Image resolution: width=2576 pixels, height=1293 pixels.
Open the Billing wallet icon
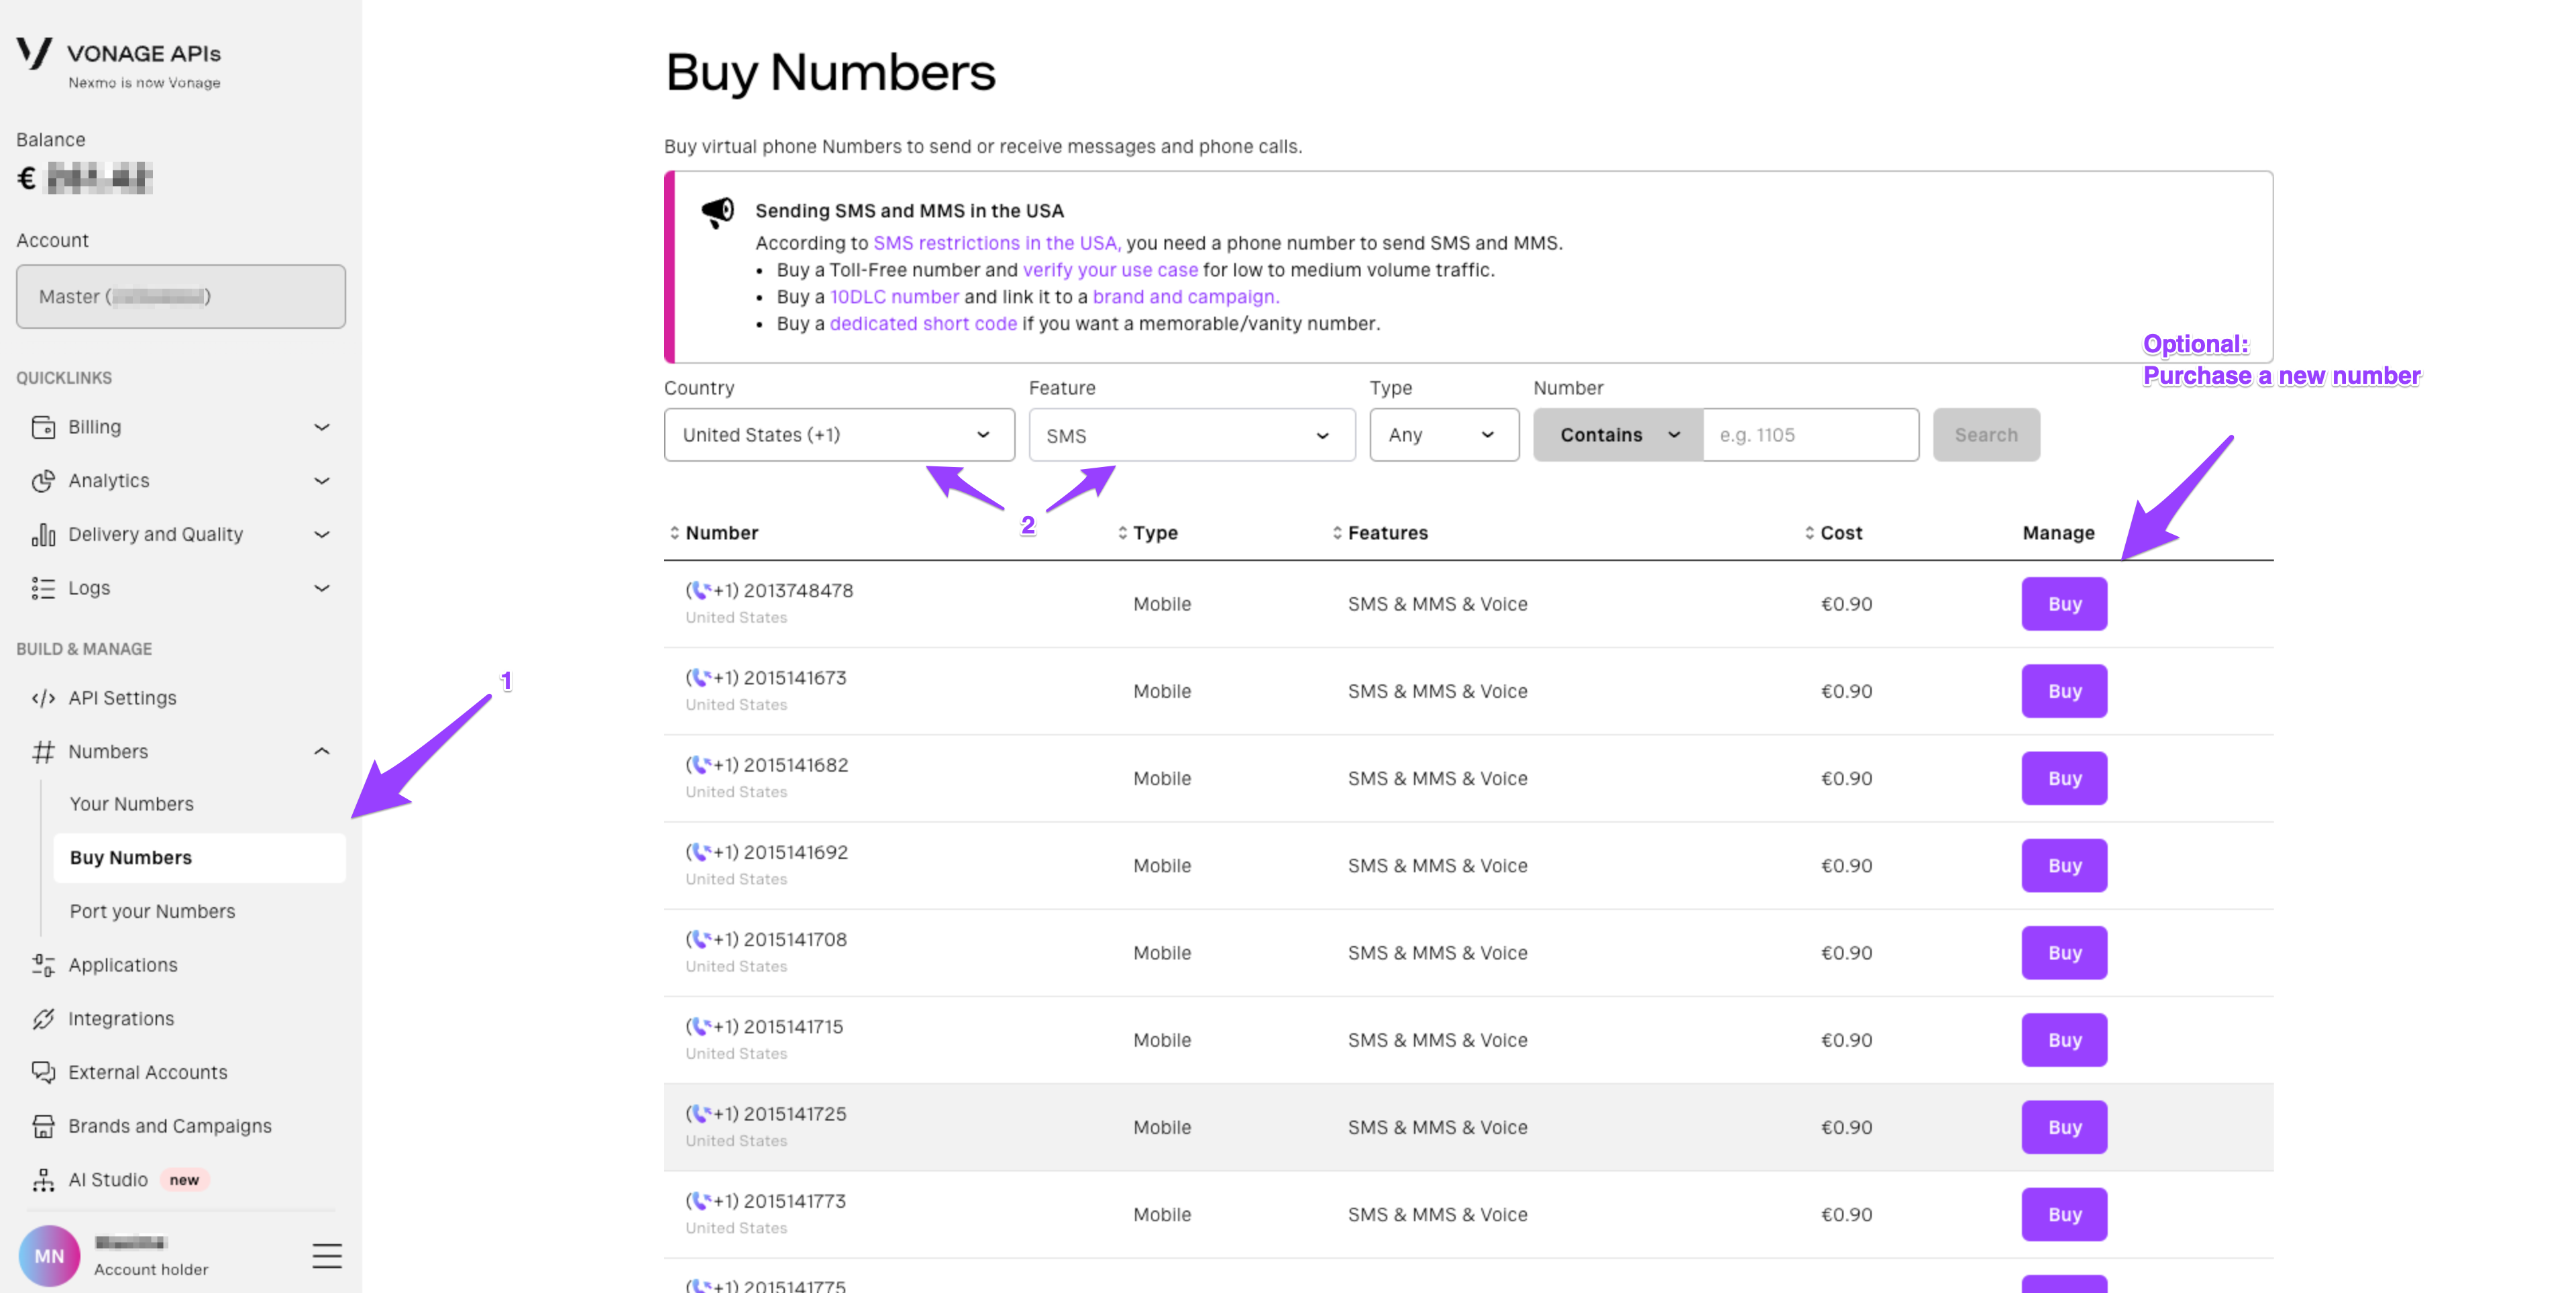point(43,427)
